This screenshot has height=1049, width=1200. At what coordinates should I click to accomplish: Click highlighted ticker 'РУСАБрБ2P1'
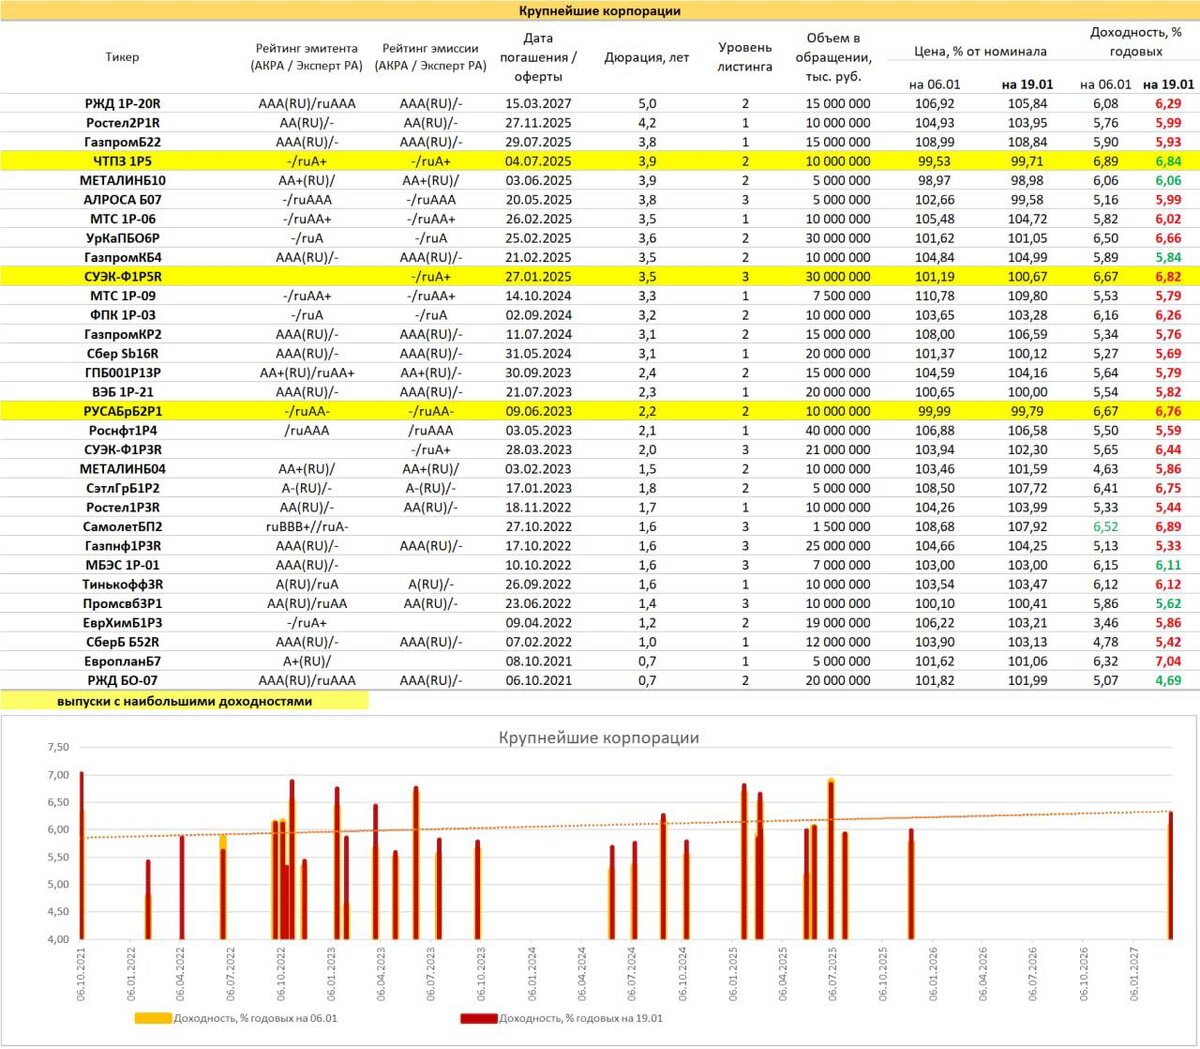pos(122,411)
